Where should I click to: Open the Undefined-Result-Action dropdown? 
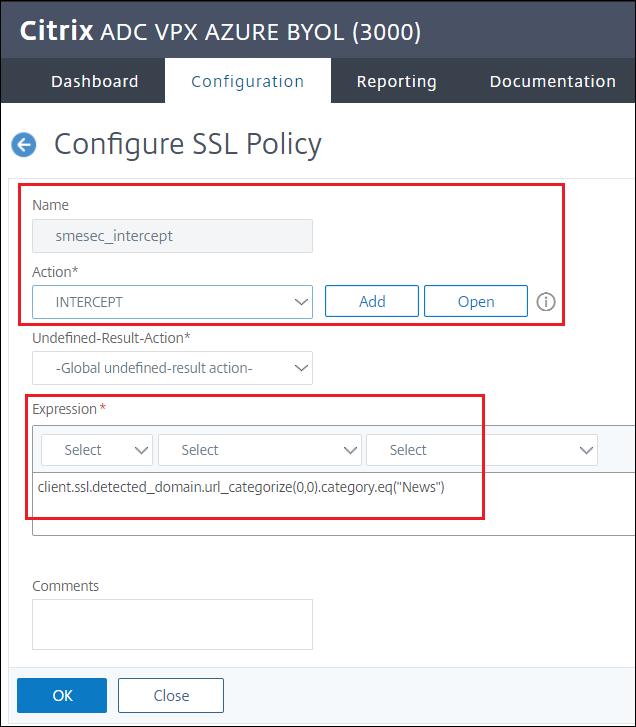tap(172, 368)
